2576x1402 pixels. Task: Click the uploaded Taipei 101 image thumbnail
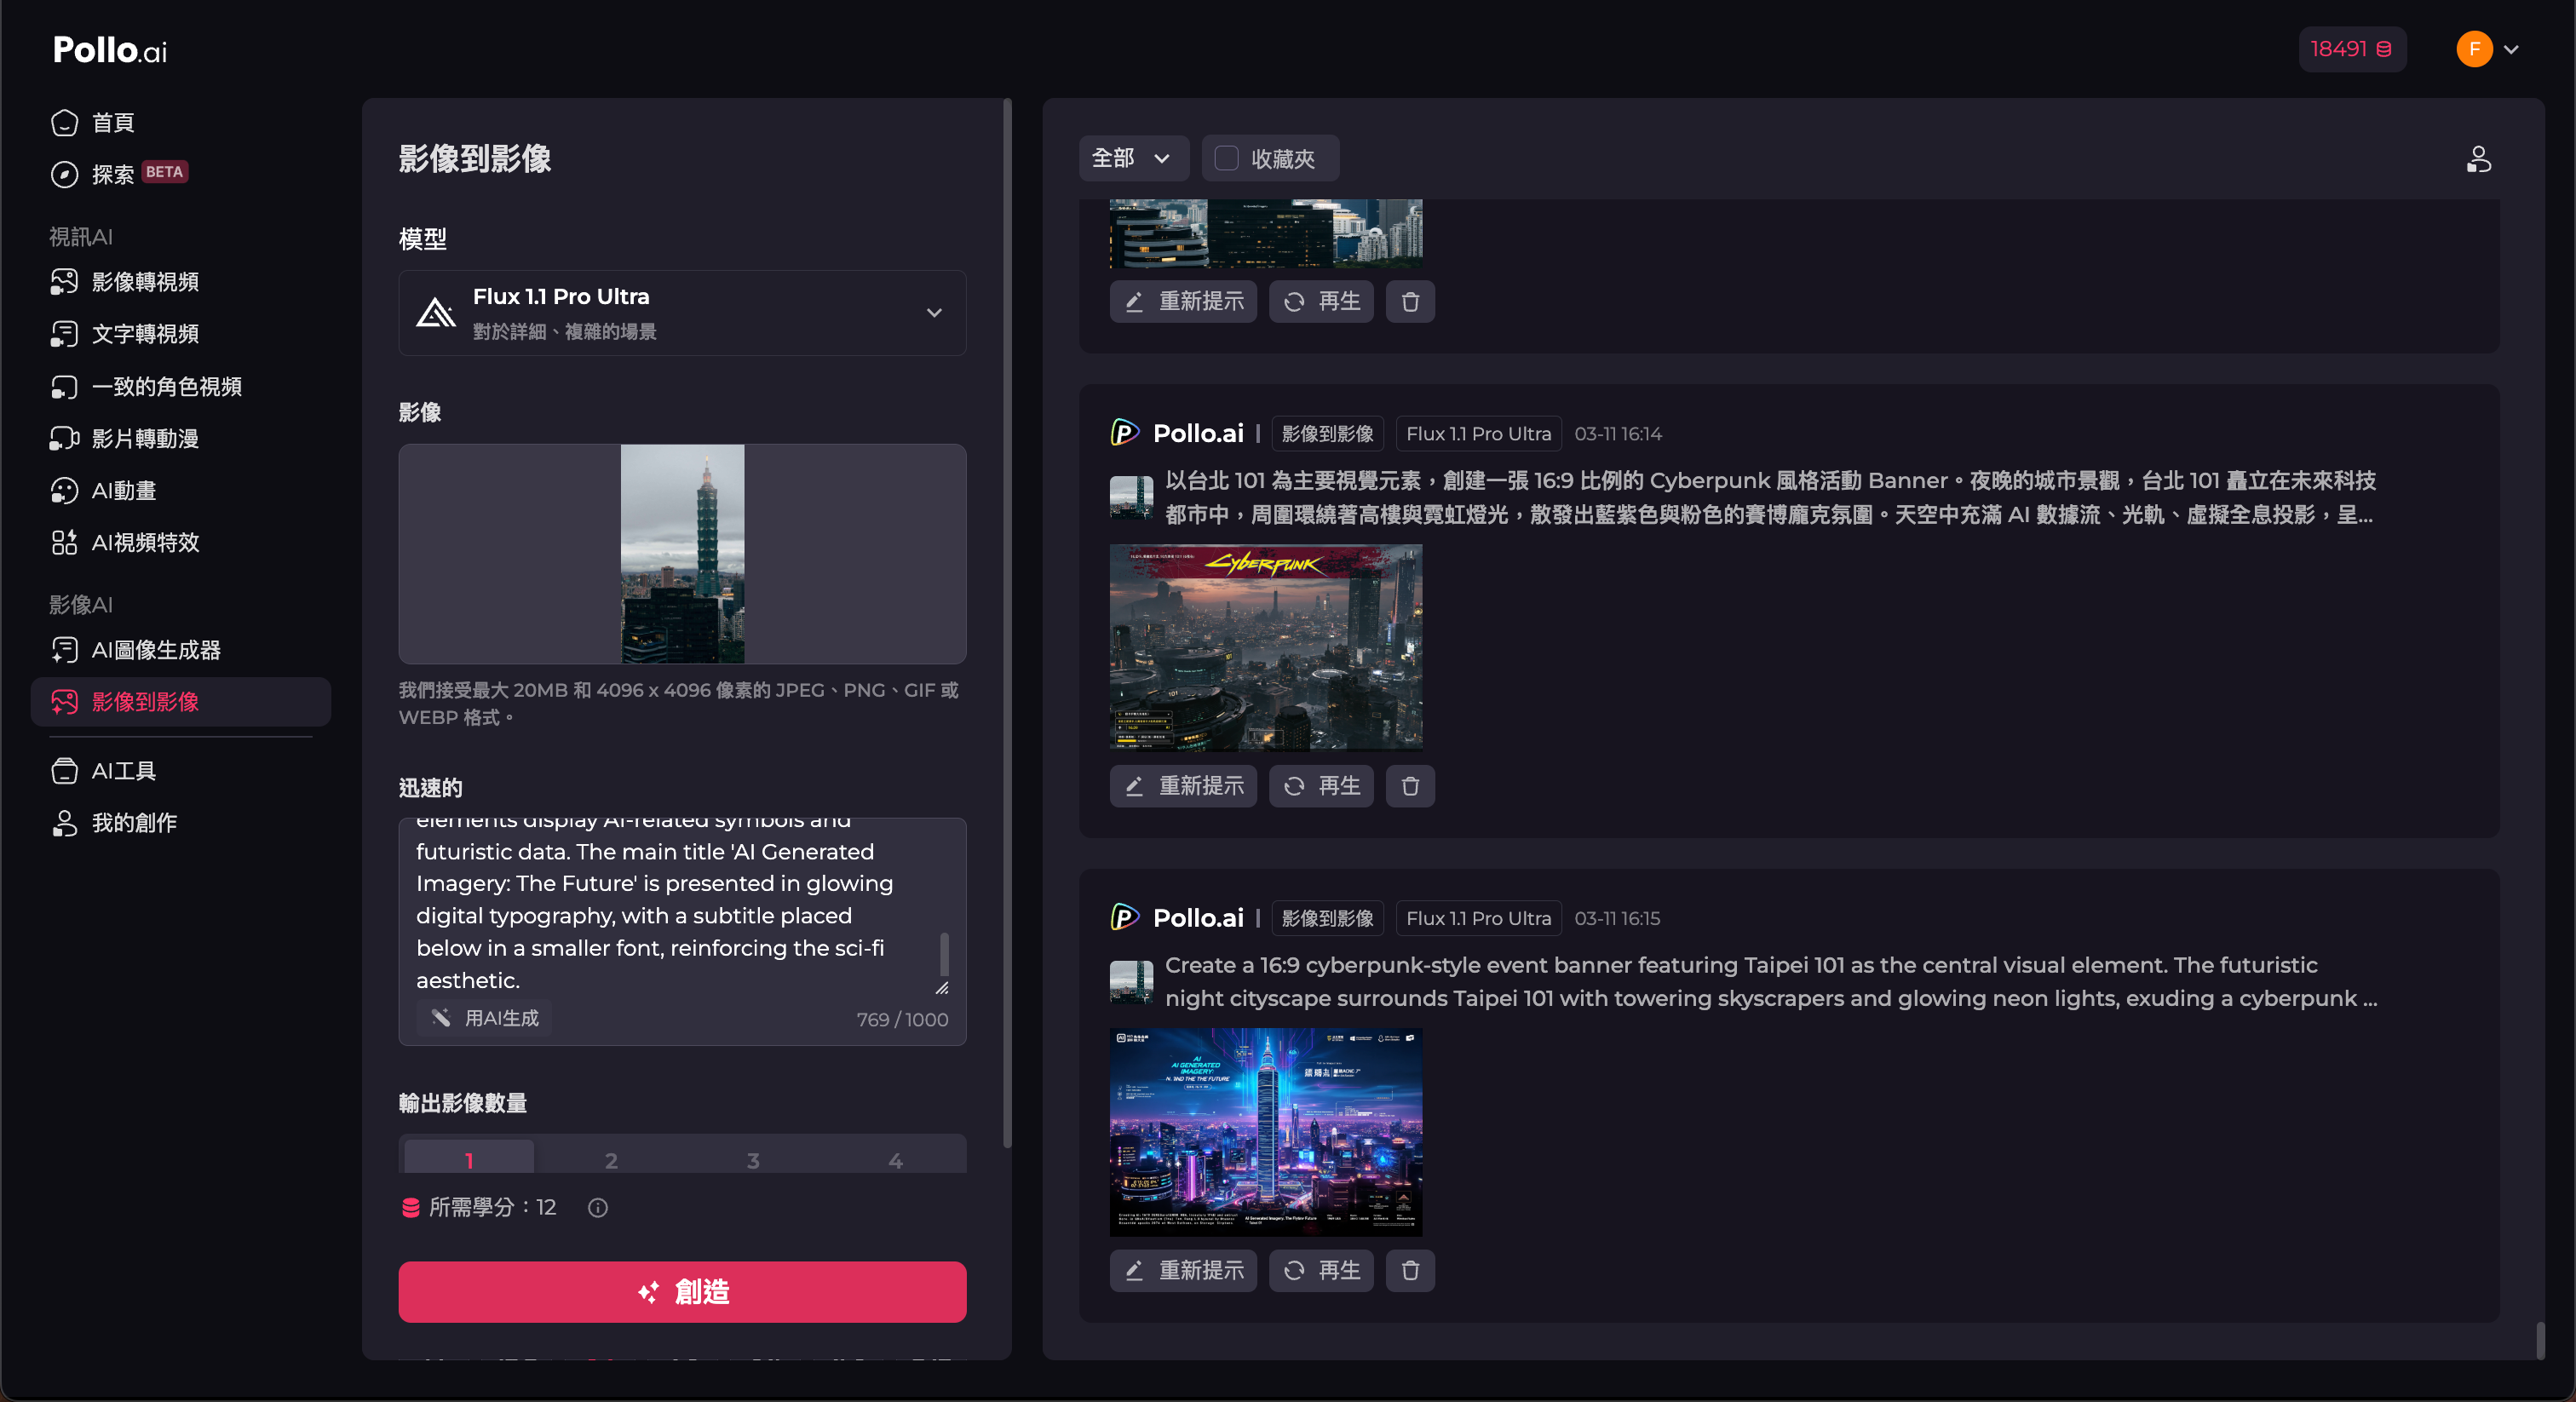click(682, 554)
